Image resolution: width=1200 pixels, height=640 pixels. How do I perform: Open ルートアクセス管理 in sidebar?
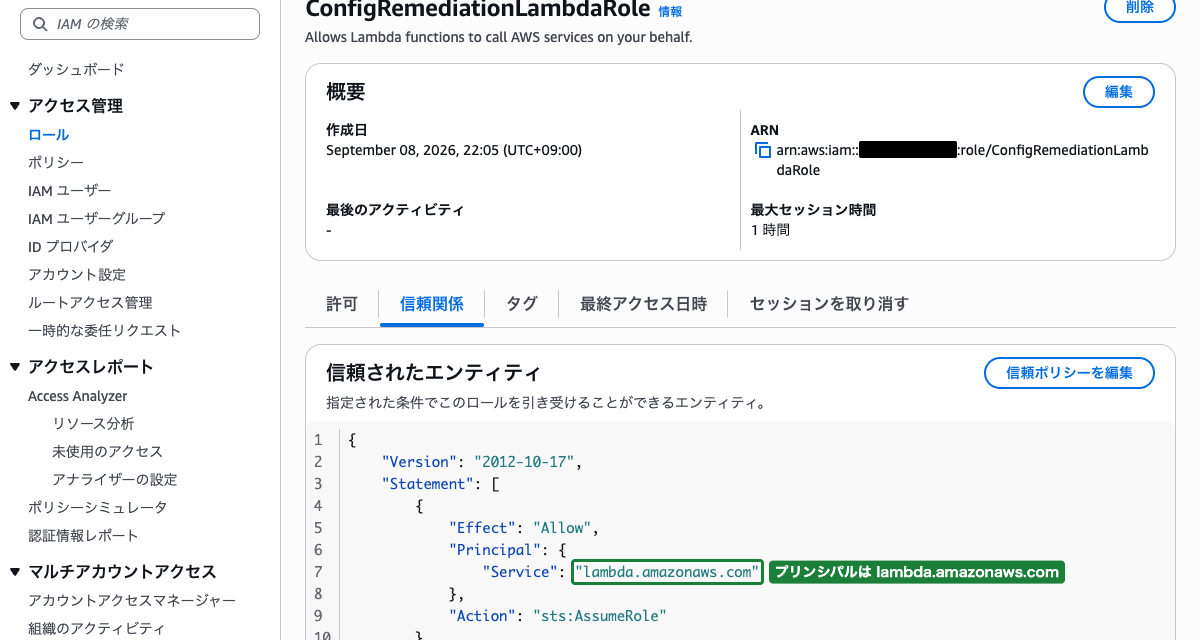click(x=90, y=302)
